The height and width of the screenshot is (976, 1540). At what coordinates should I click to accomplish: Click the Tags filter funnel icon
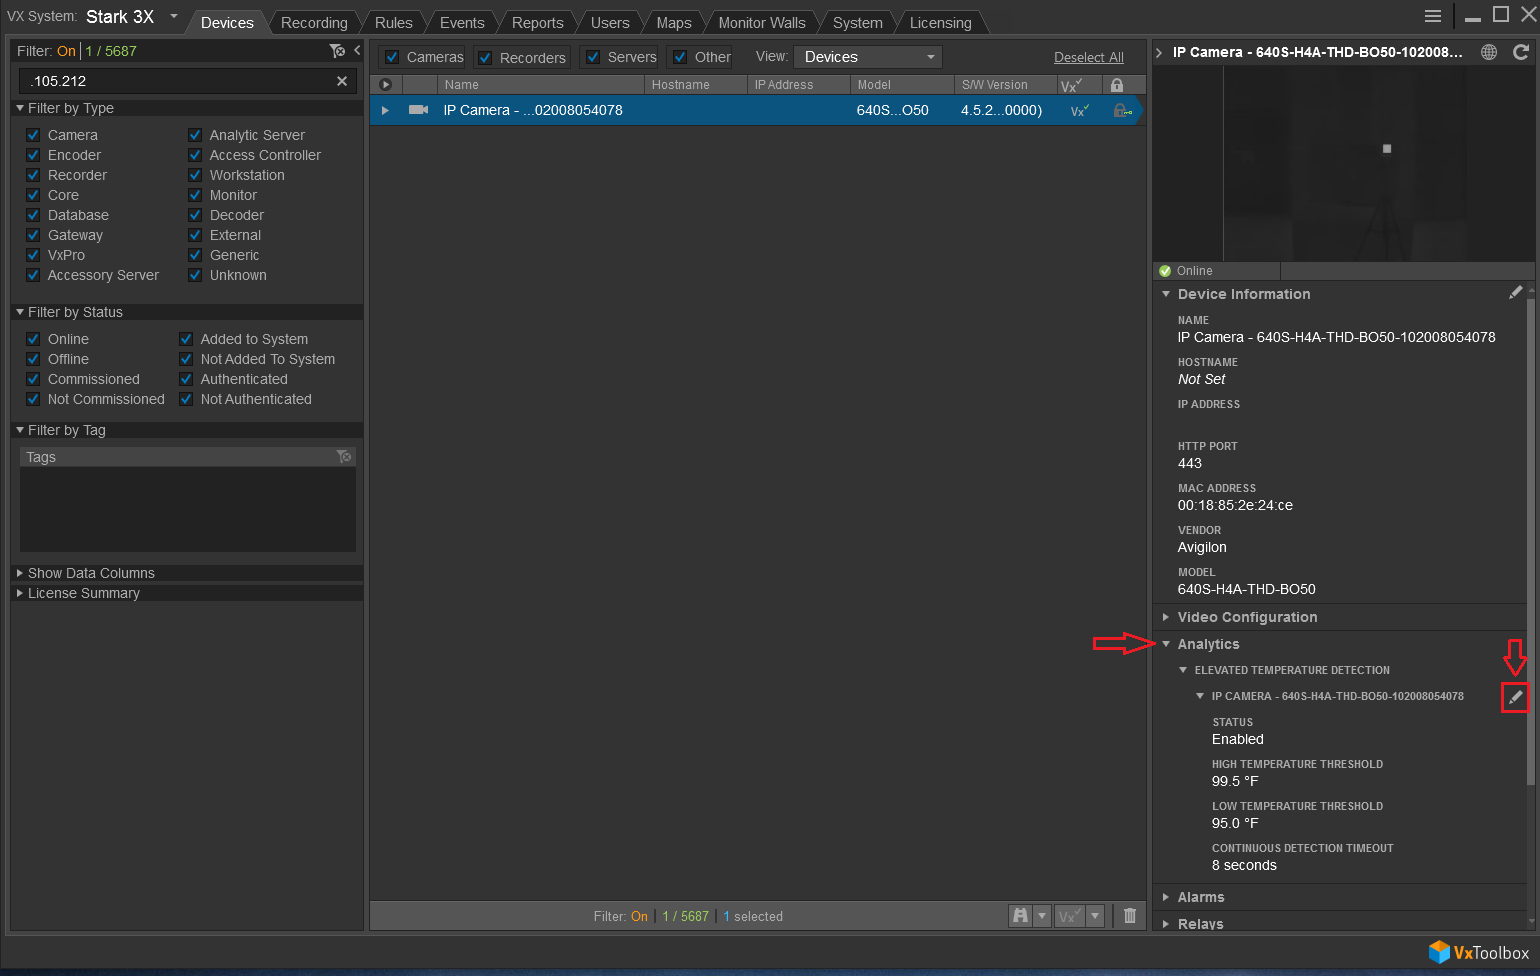coord(344,457)
